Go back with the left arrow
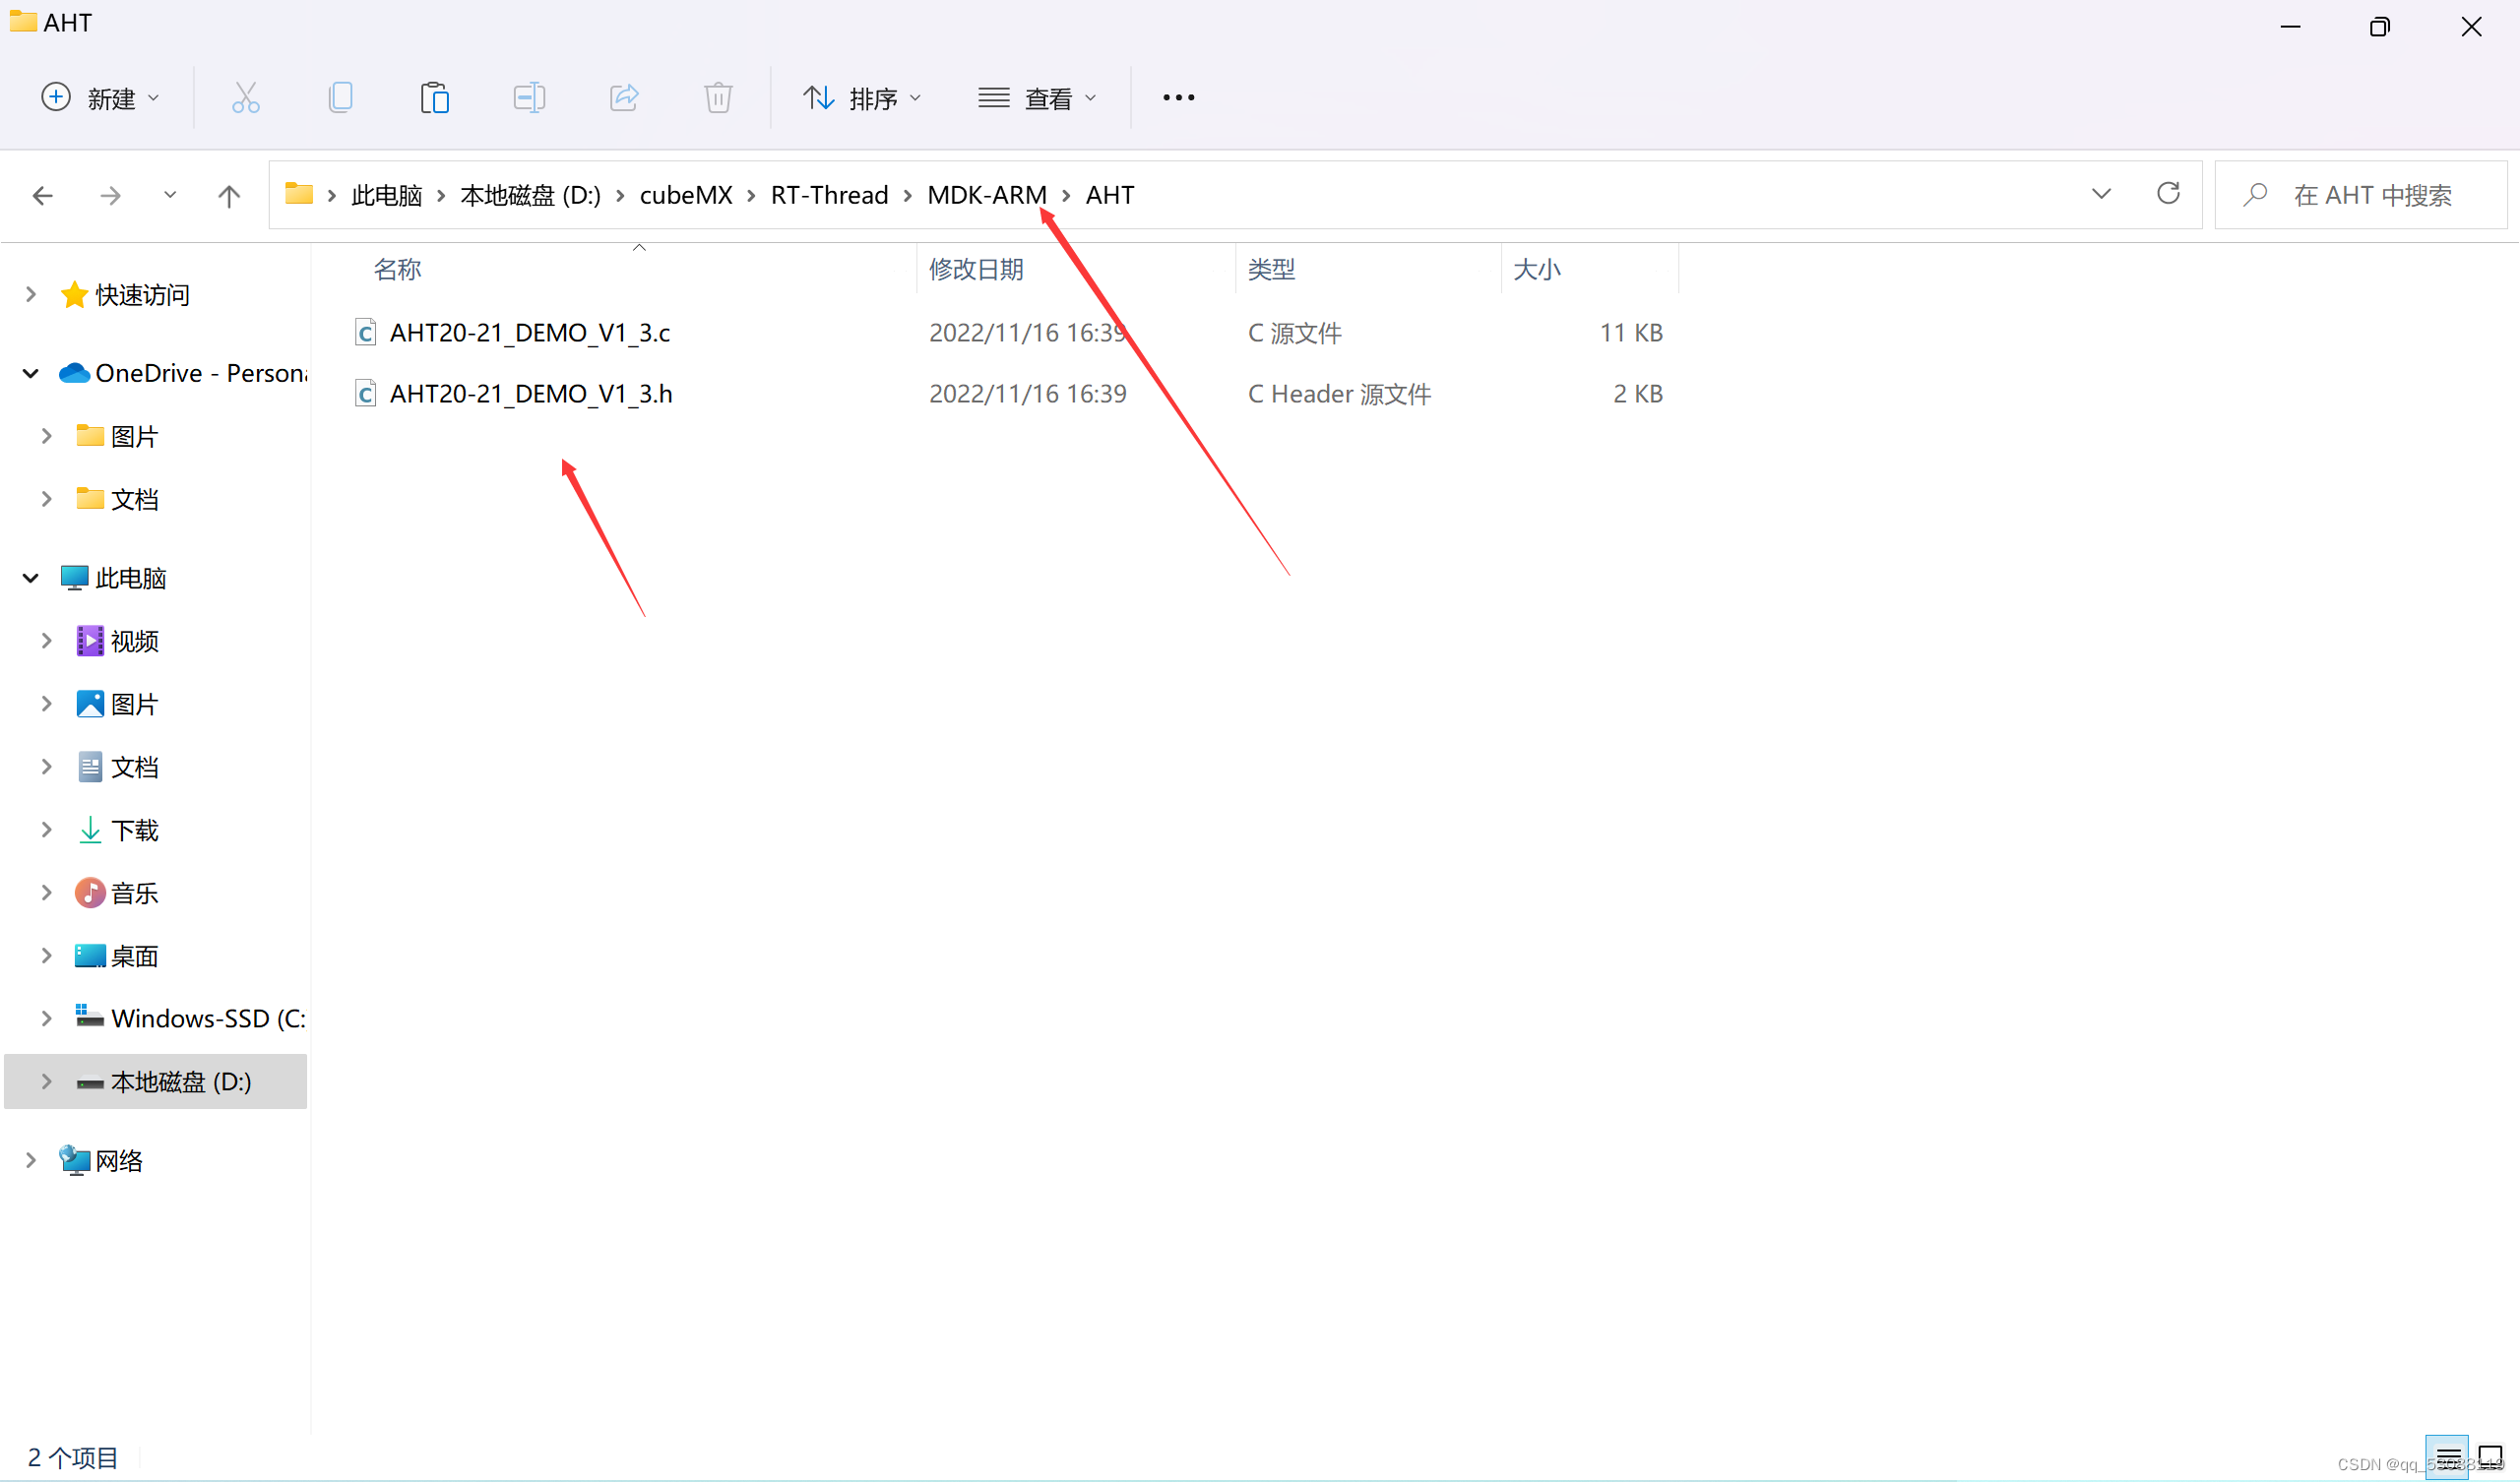Image resolution: width=2520 pixels, height=1482 pixels. 43,196
